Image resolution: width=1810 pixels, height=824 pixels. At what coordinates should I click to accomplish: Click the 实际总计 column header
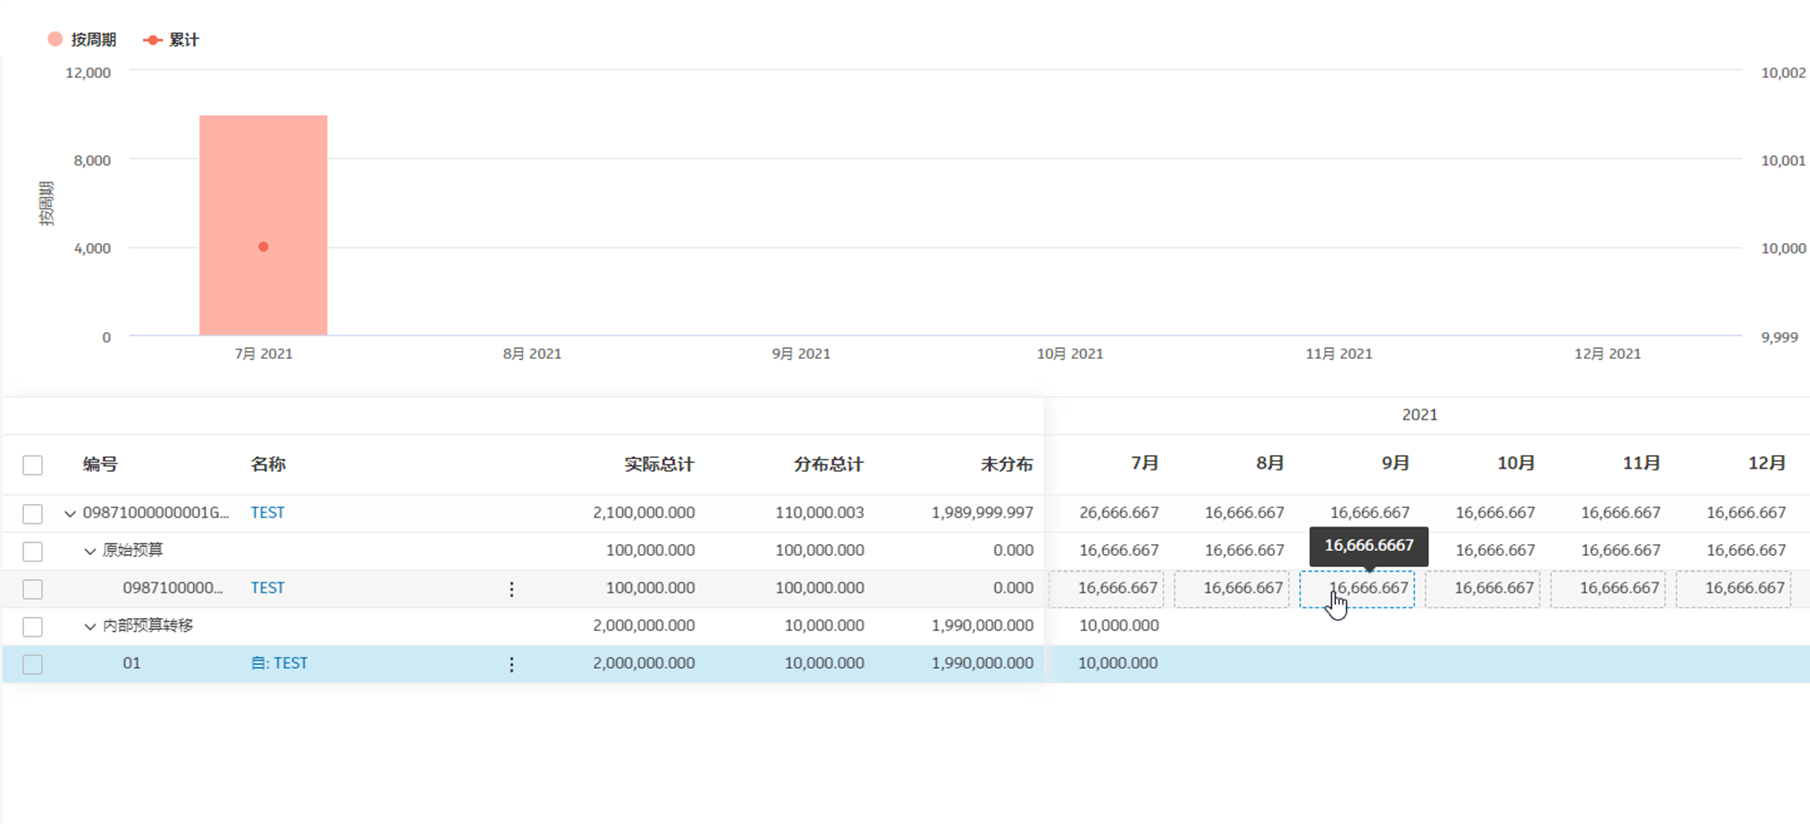click(659, 464)
